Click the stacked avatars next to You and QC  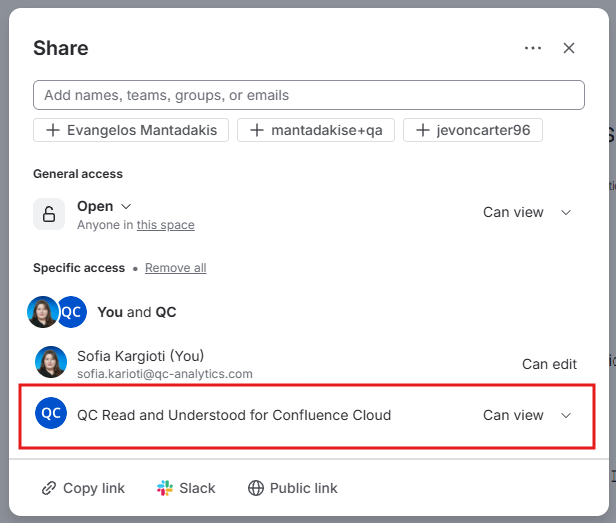pos(57,312)
